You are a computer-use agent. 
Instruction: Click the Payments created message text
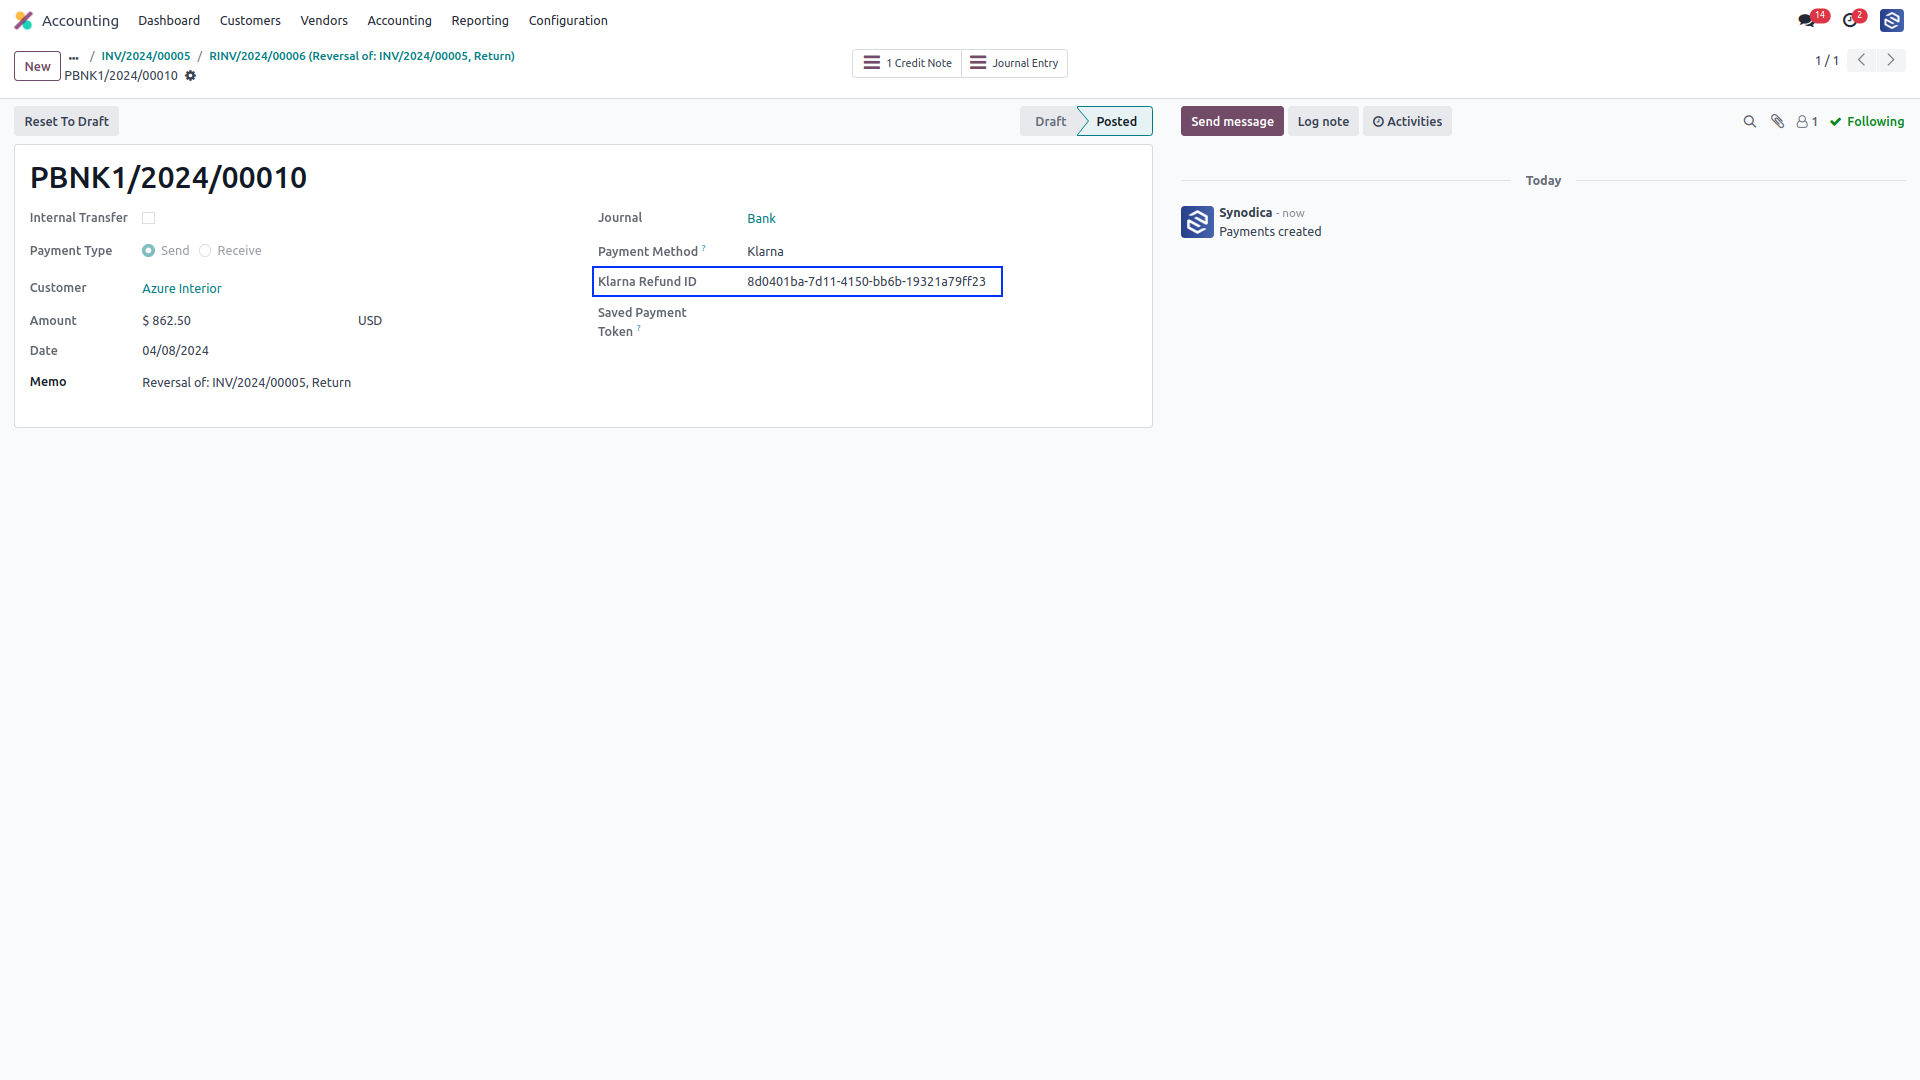pos(1270,232)
